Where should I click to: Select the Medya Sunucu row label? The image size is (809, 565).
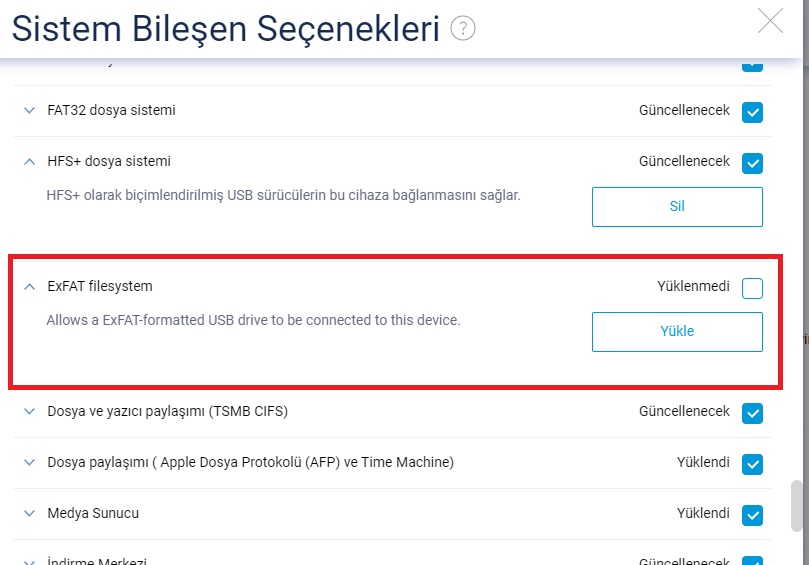coord(93,513)
